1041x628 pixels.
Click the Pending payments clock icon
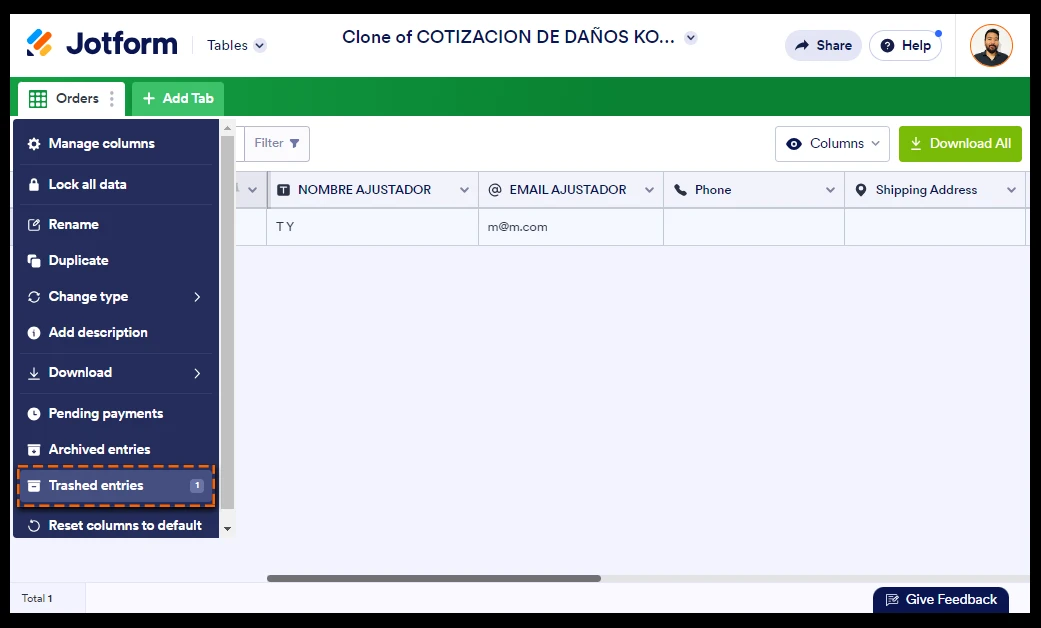(34, 414)
